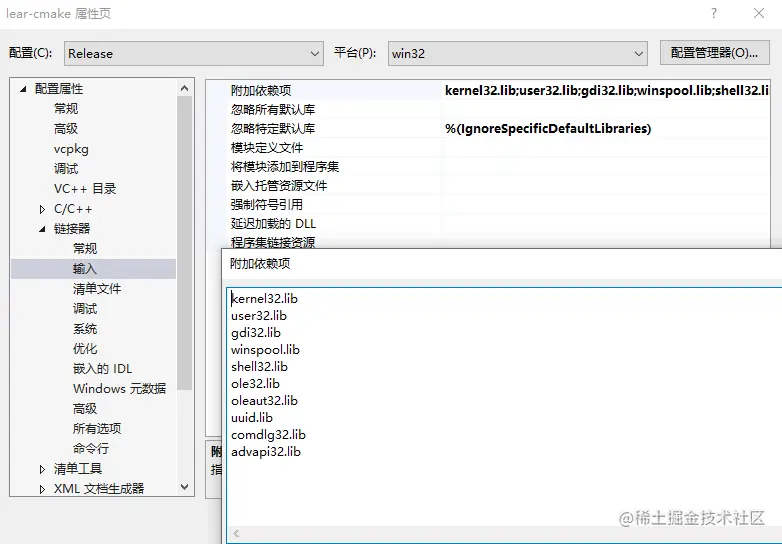This screenshot has height=544, width=782.
Task: Expand the 清单工具 tree node
Action: tap(42, 469)
